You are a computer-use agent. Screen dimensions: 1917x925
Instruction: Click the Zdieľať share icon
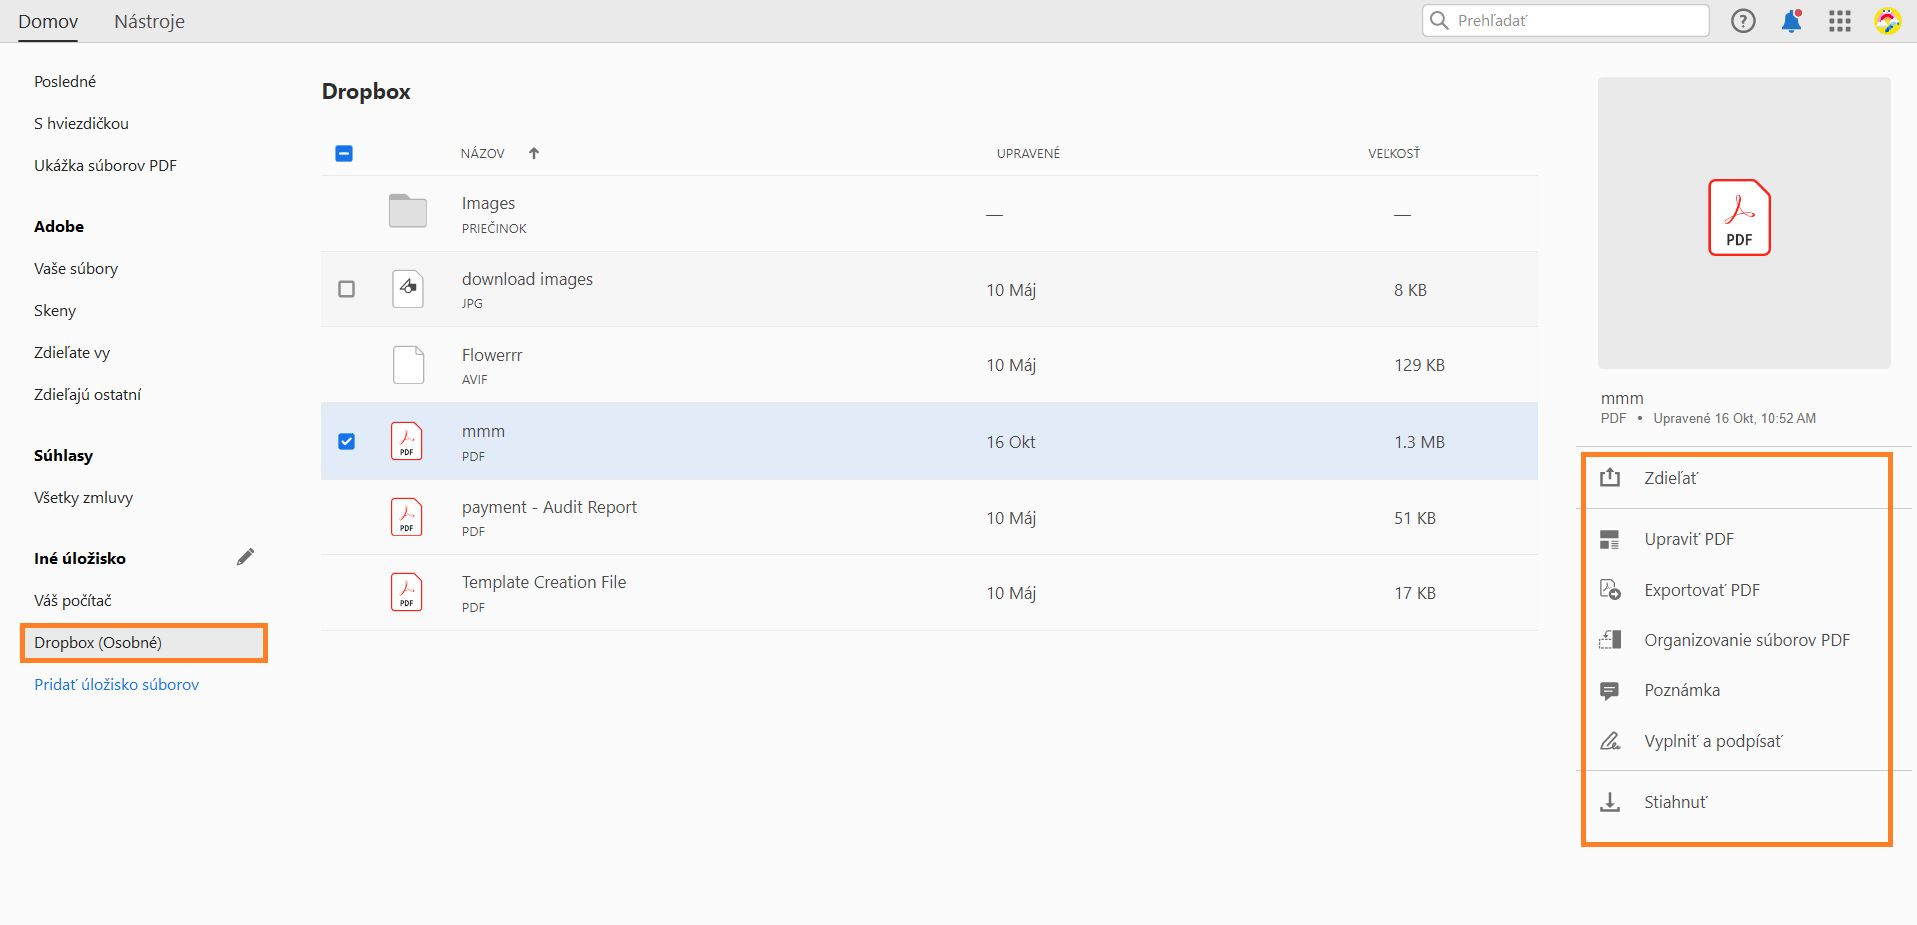click(x=1610, y=478)
